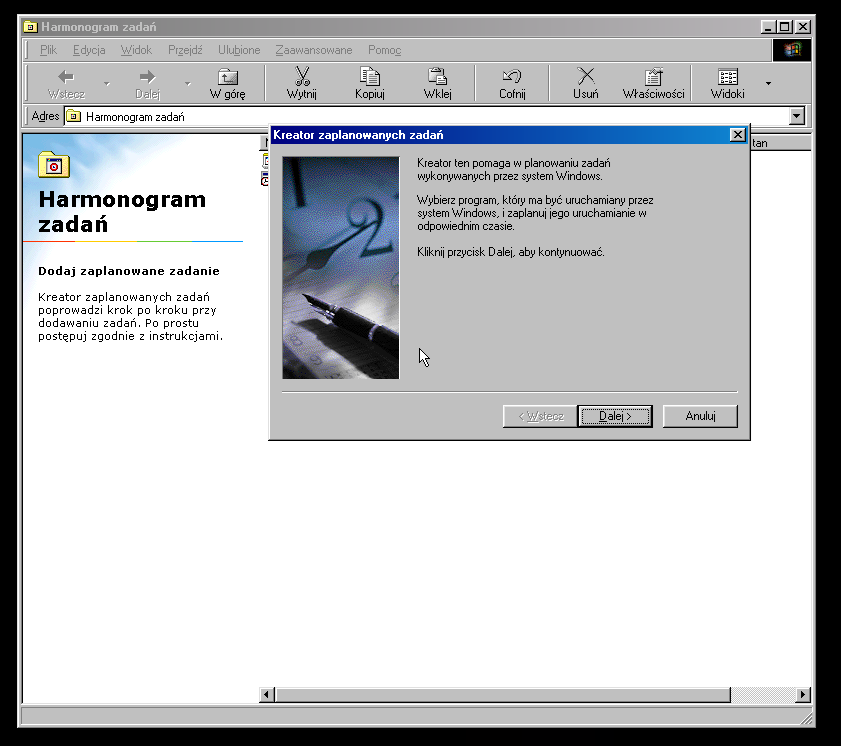Open the Ulubione menu
This screenshot has height=746, width=841.
pos(239,50)
